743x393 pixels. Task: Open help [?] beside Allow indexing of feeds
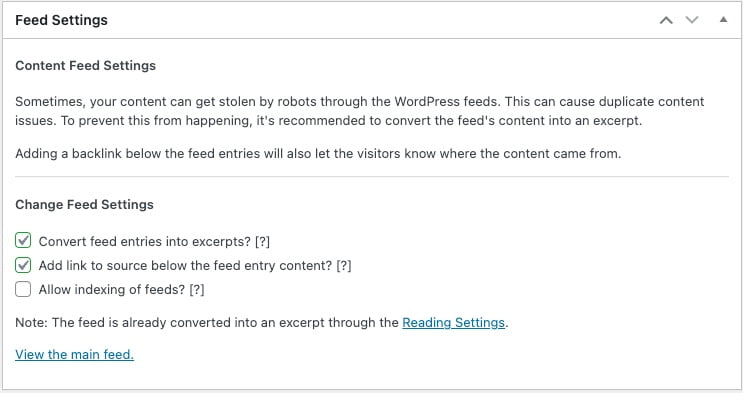pos(197,290)
